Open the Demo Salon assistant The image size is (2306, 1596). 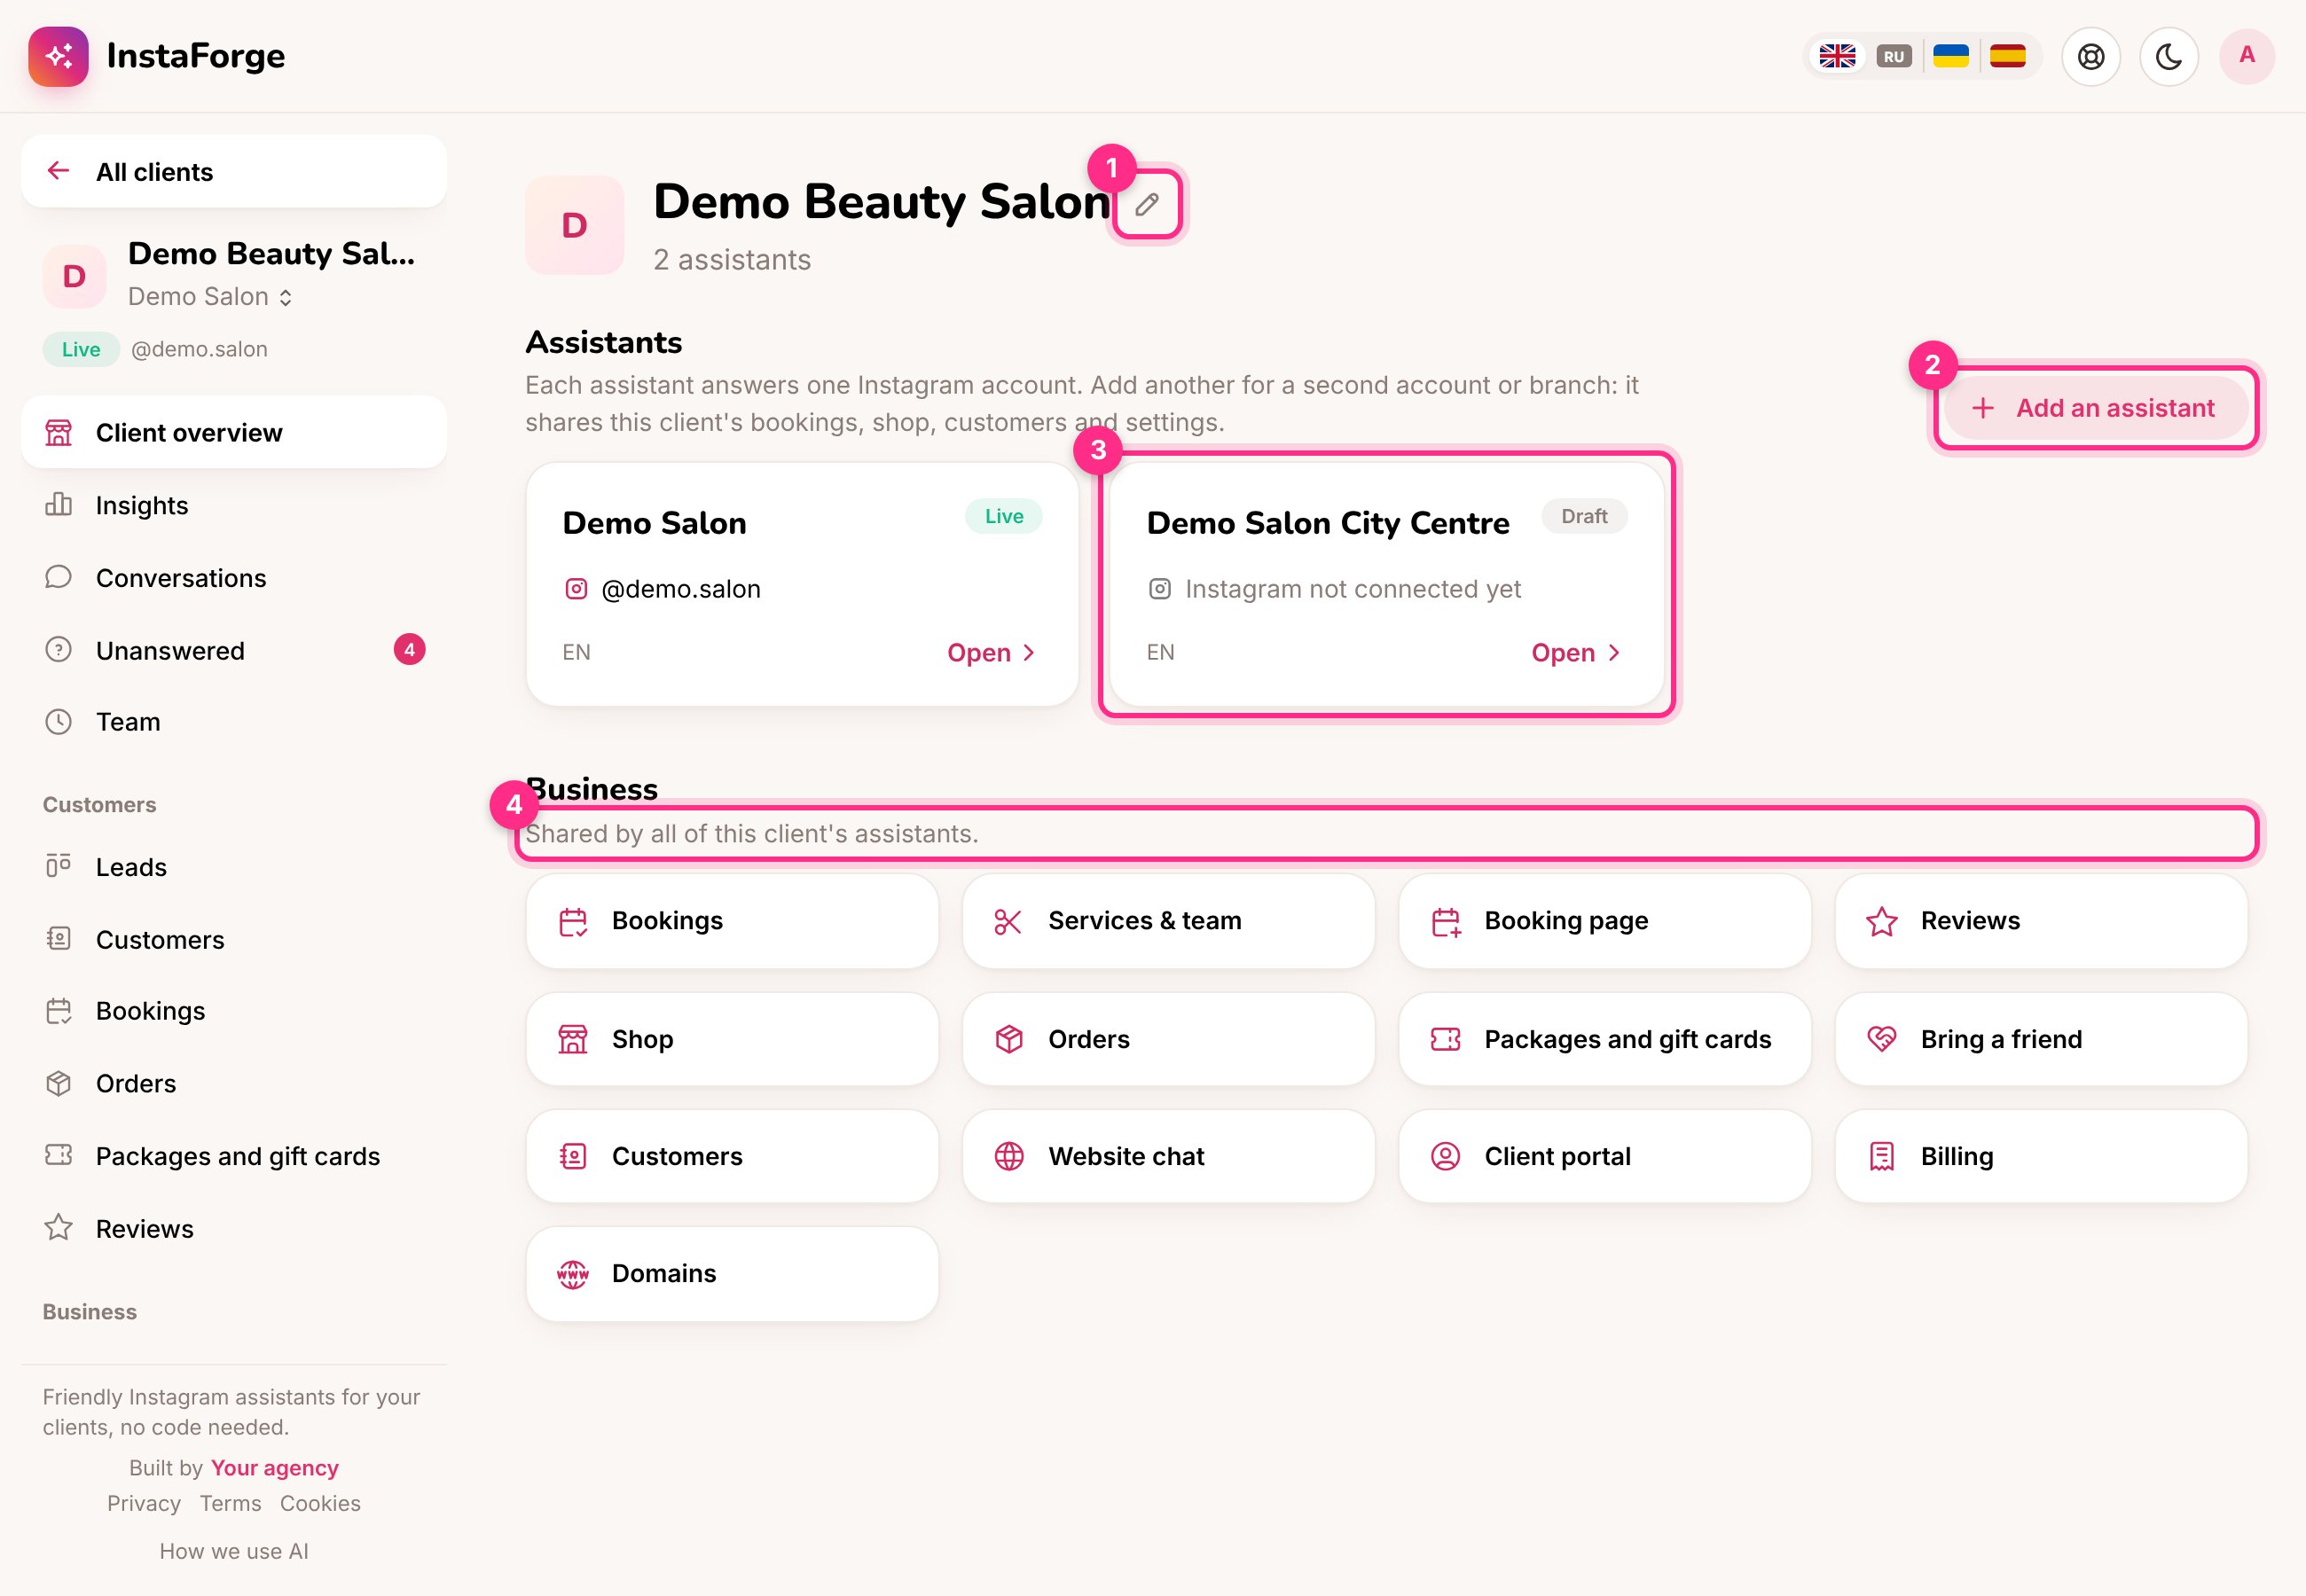point(990,653)
